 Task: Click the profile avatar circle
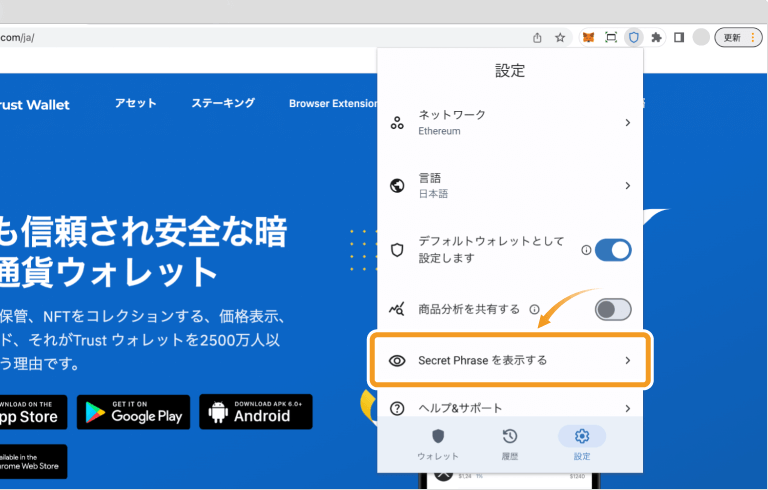[701, 37]
